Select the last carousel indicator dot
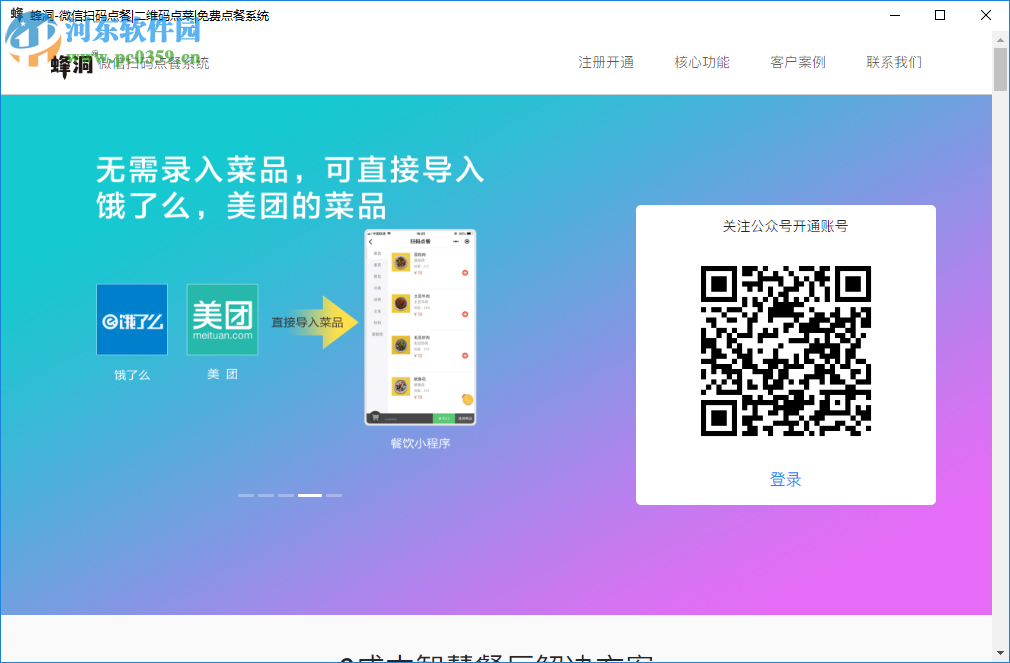Screen dimensions: 1010x663 click(x=336, y=495)
